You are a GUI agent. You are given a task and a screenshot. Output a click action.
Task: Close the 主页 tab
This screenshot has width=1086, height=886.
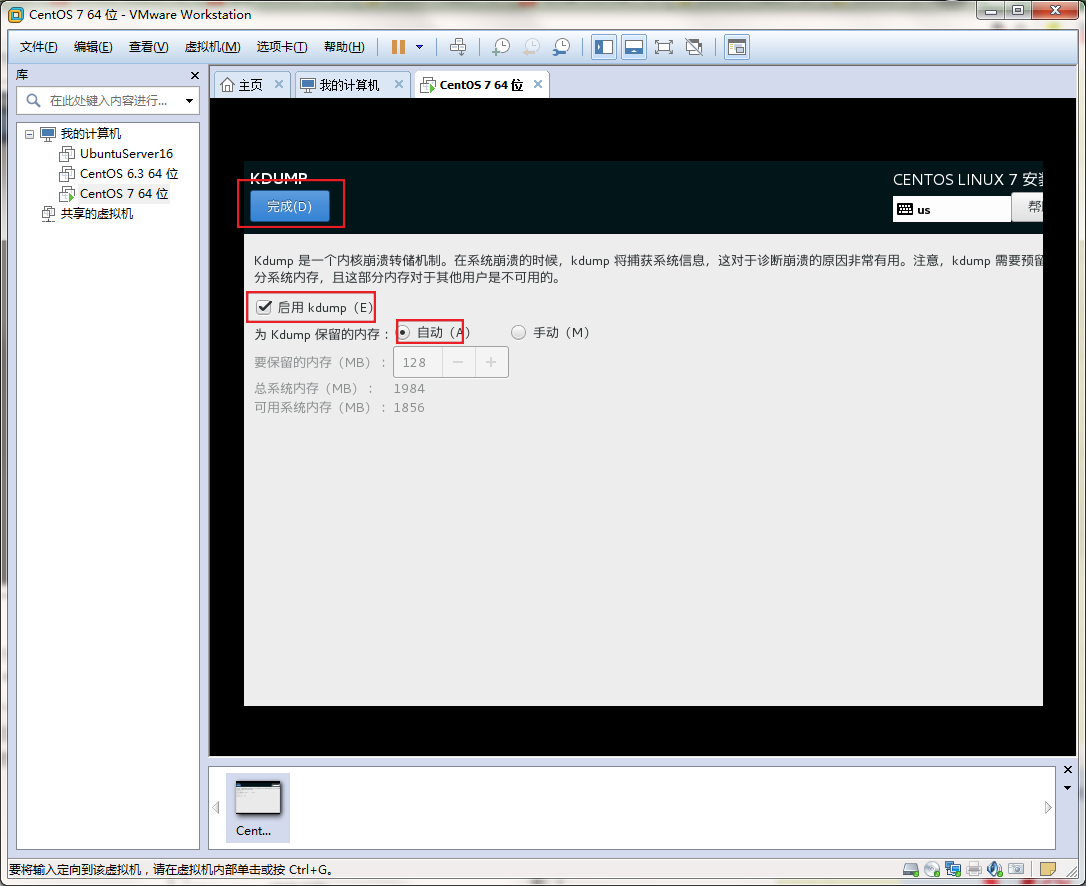[x=279, y=85]
